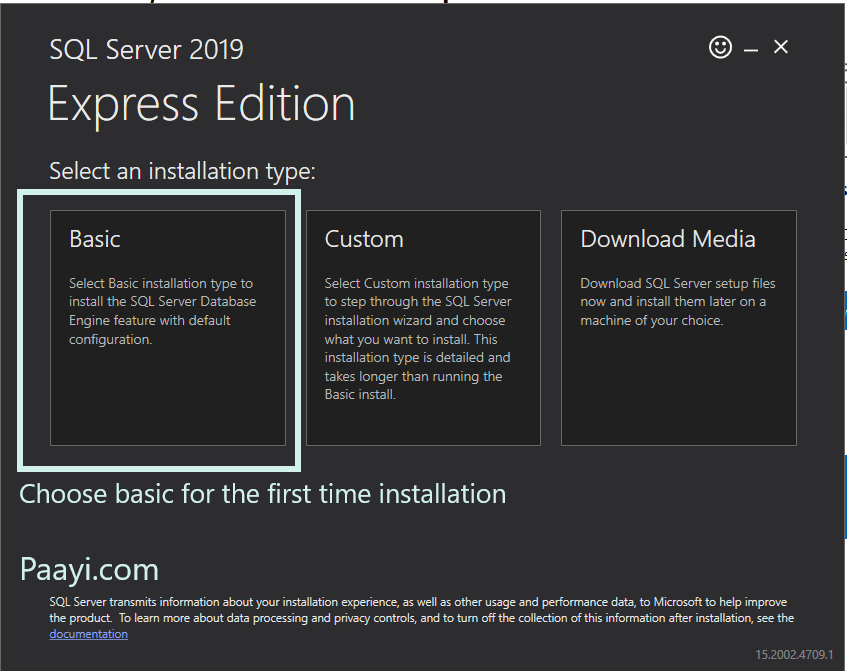Click the Paayi.com watermark text

point(88,568)
